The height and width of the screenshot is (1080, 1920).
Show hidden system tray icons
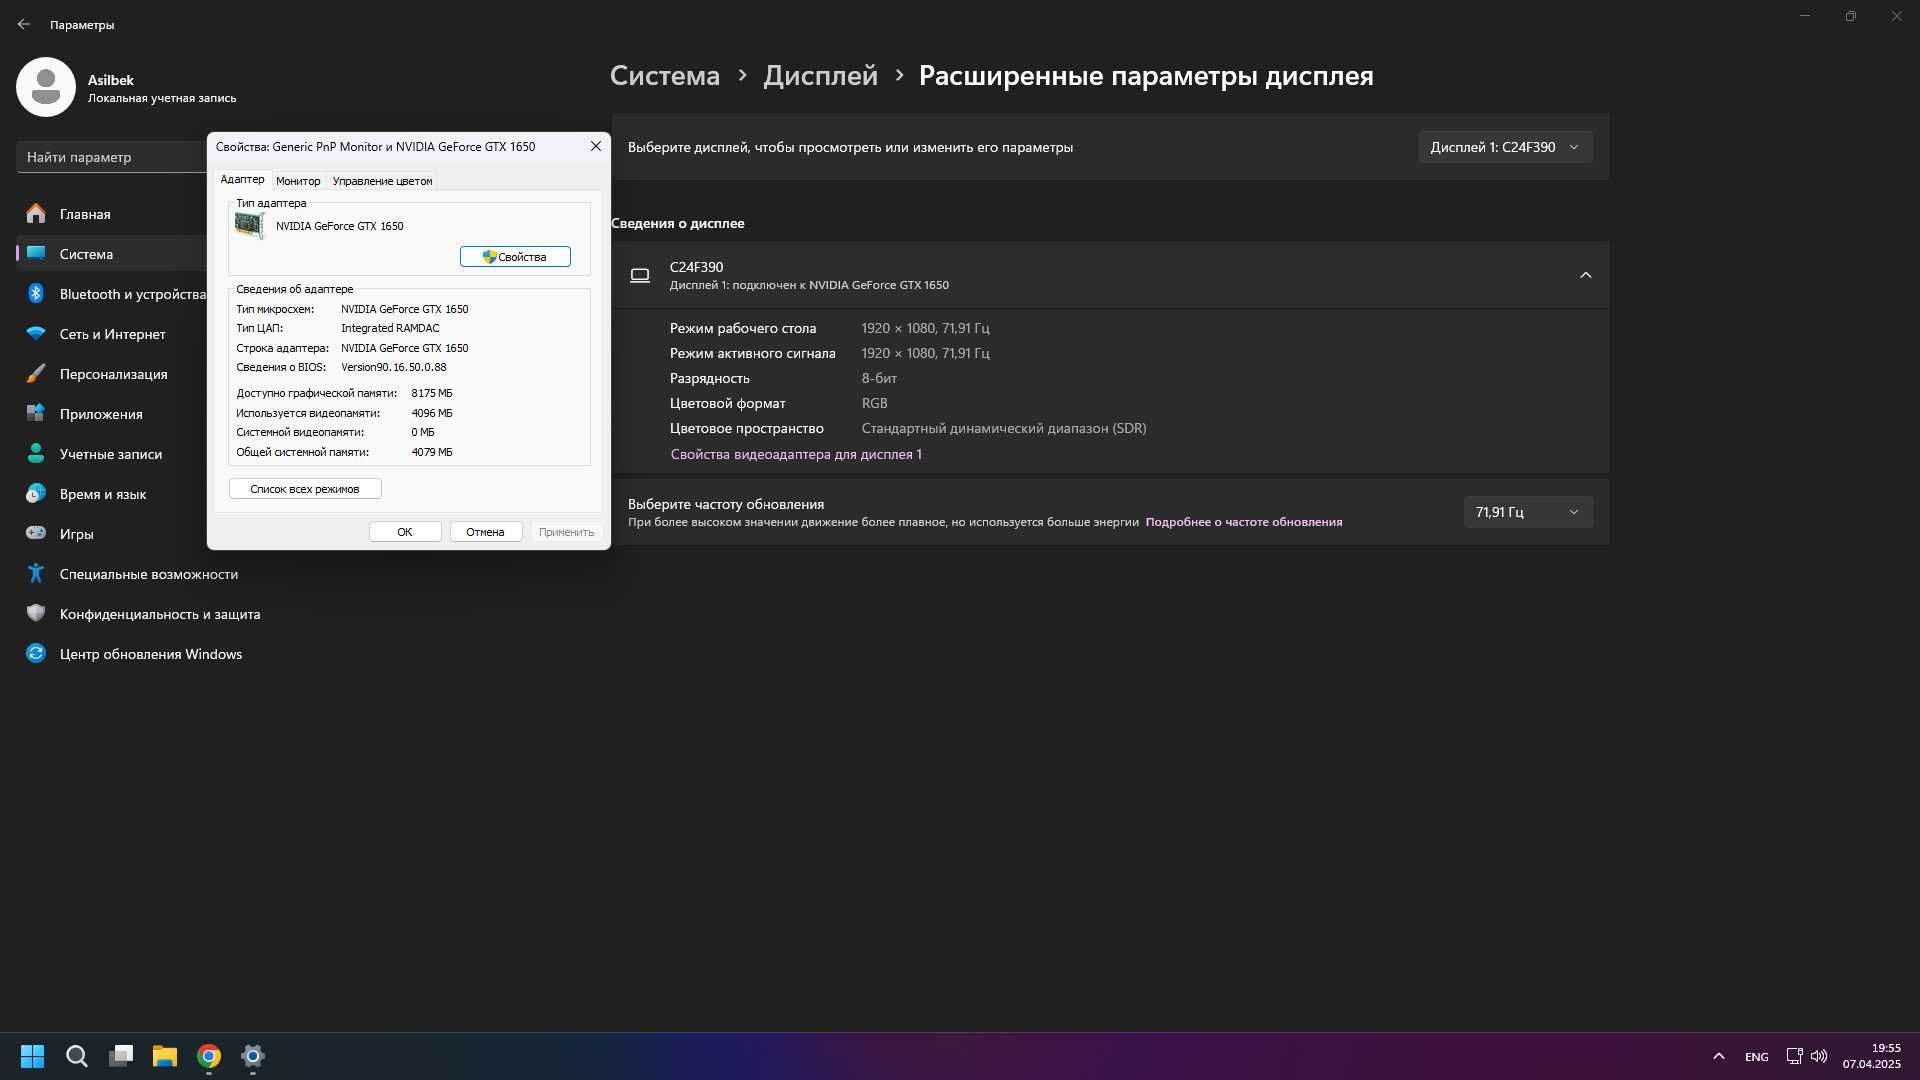1718,1056
